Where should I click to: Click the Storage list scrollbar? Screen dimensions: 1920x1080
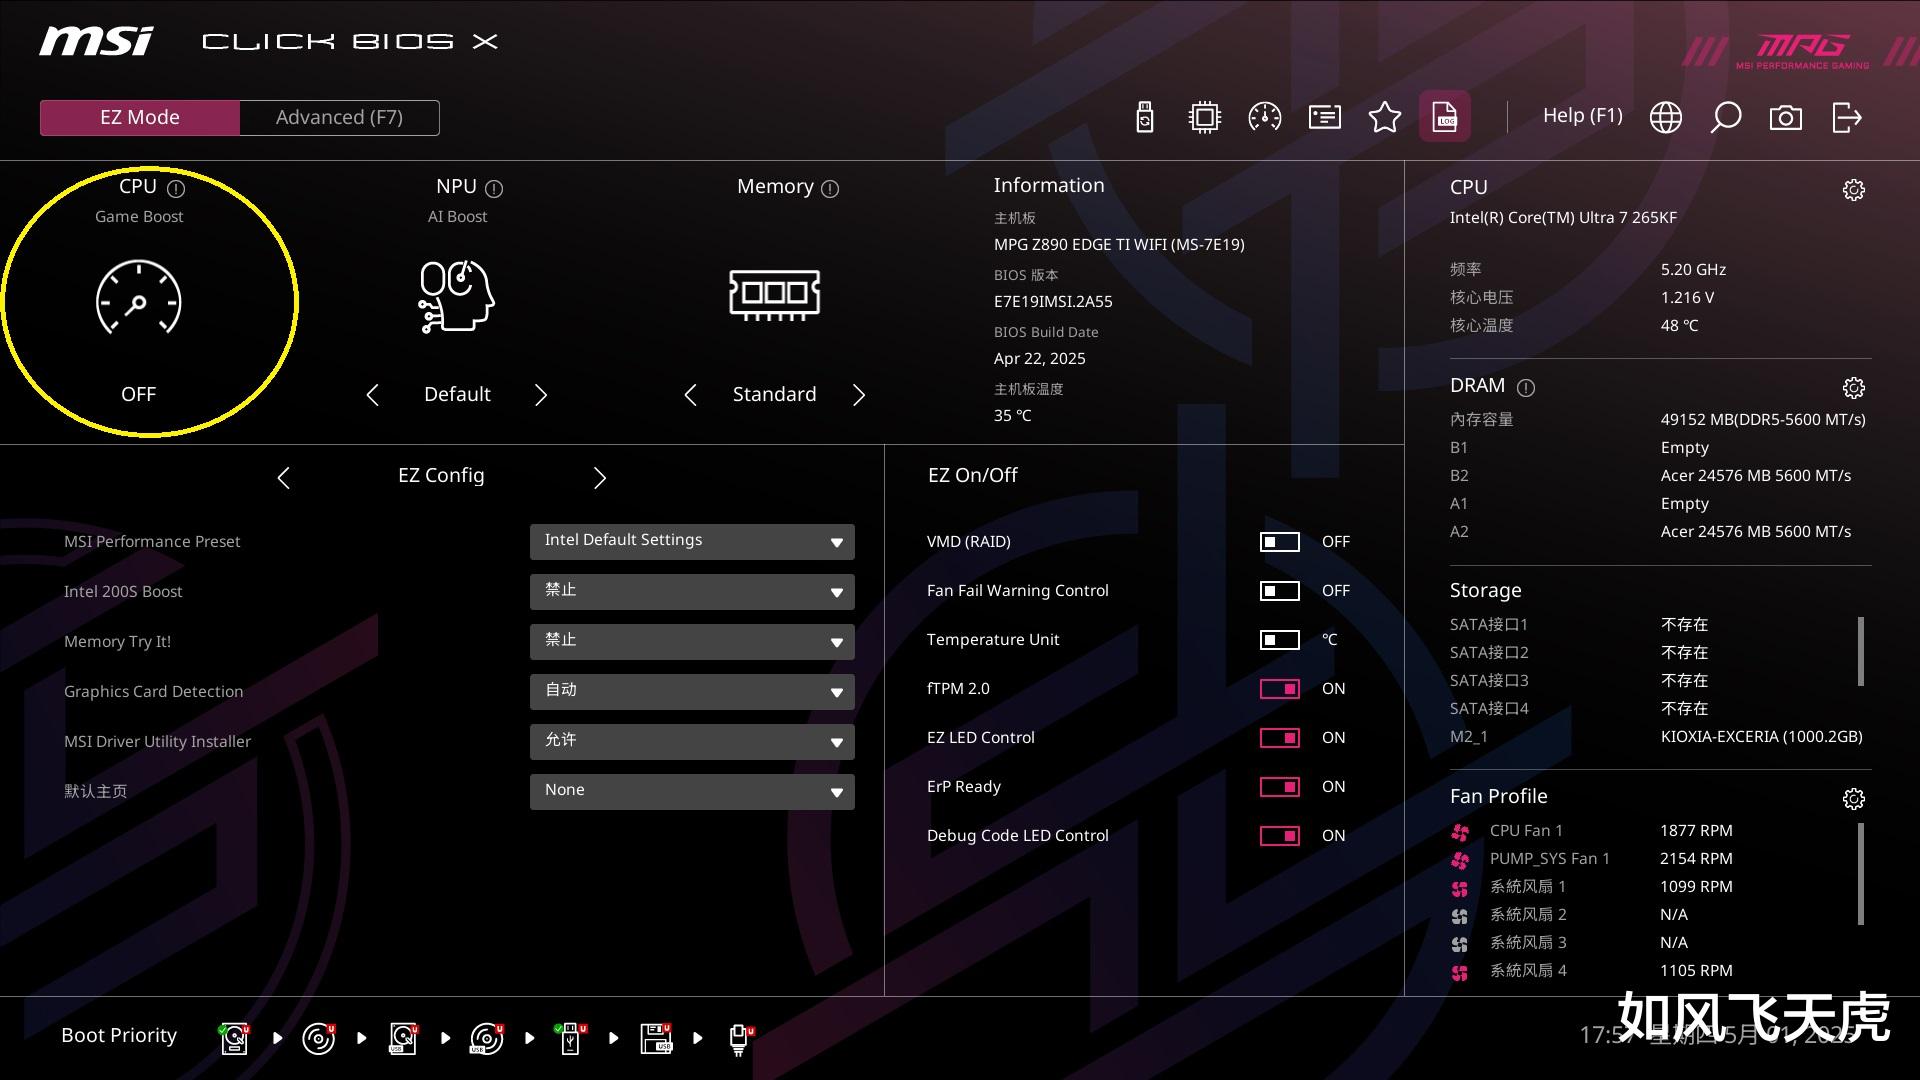pyautogui.click(x=1860, y=652)
